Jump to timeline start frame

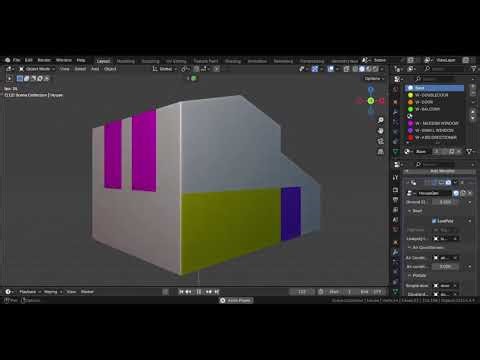181,292
